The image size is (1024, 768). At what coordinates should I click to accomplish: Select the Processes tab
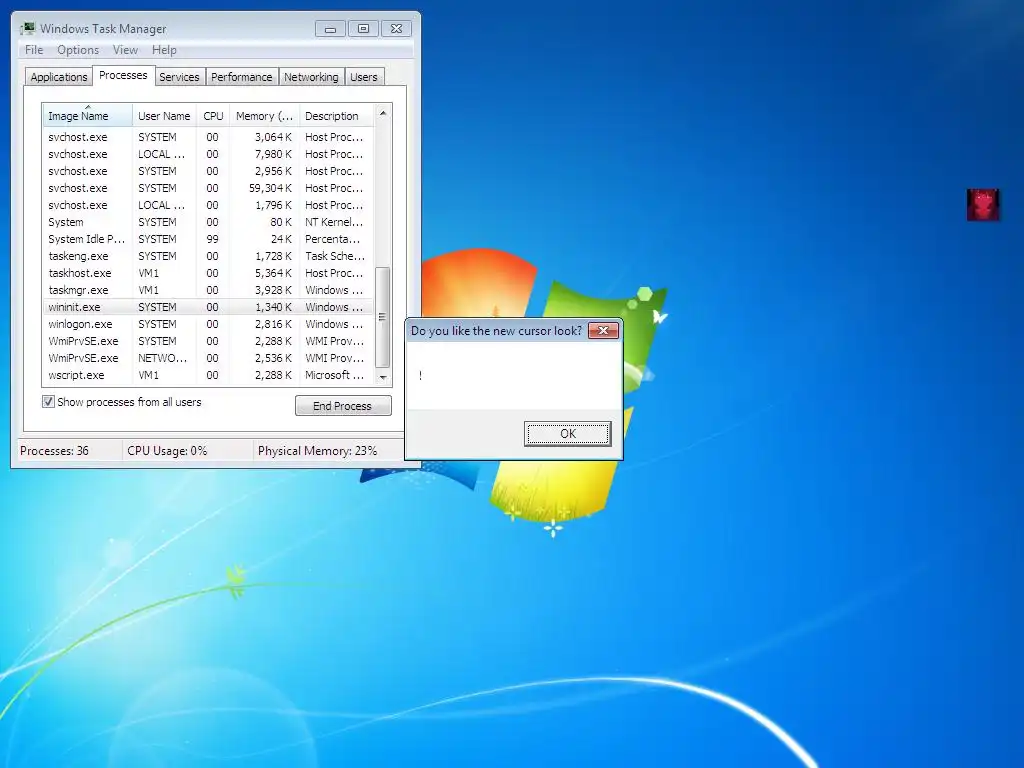123,75
